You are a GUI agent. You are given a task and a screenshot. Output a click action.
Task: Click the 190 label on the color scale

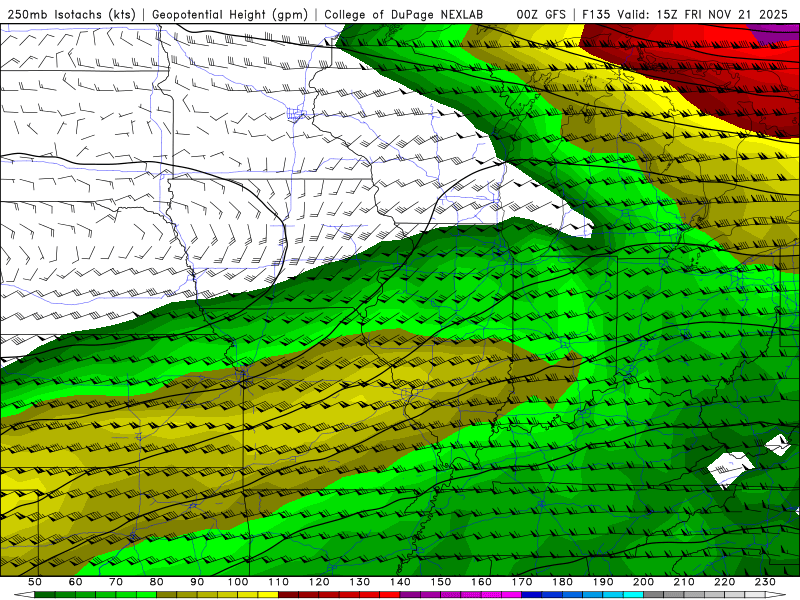click(x=603, y=582)
